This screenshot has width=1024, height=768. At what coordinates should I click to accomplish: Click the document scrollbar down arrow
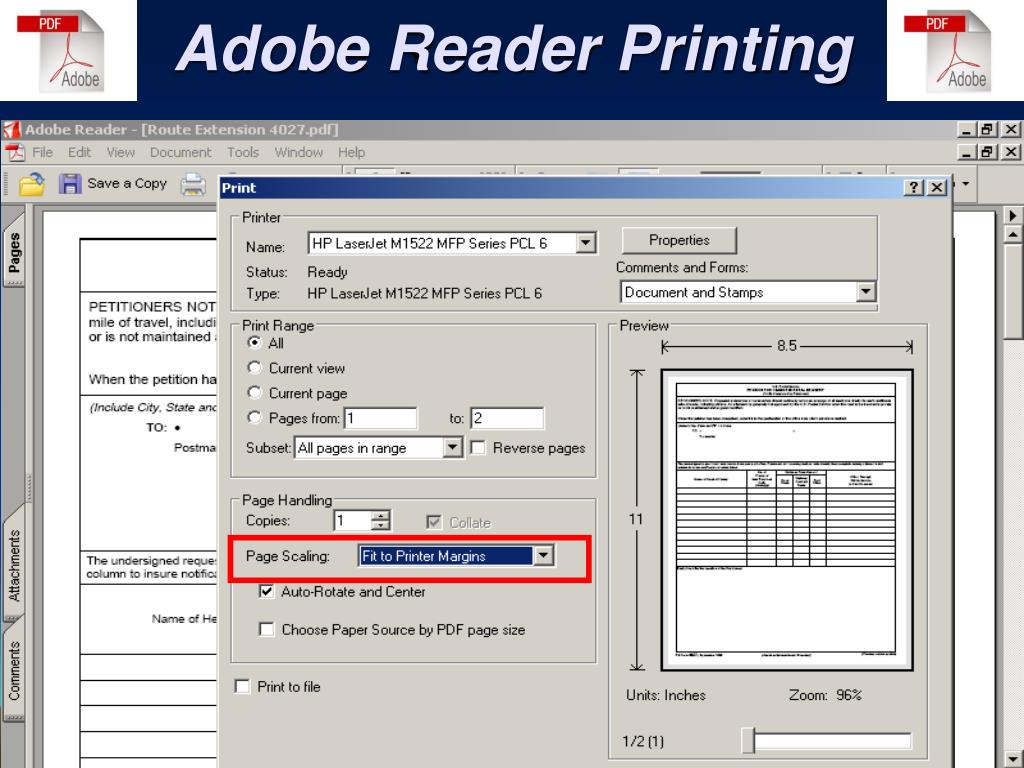(1012, 760)
